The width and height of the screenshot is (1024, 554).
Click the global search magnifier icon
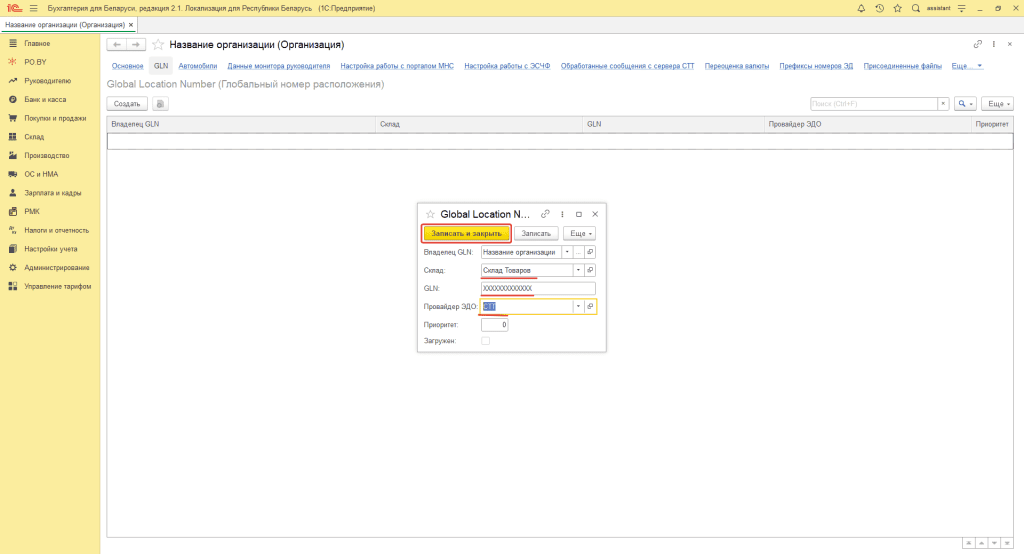915,8
